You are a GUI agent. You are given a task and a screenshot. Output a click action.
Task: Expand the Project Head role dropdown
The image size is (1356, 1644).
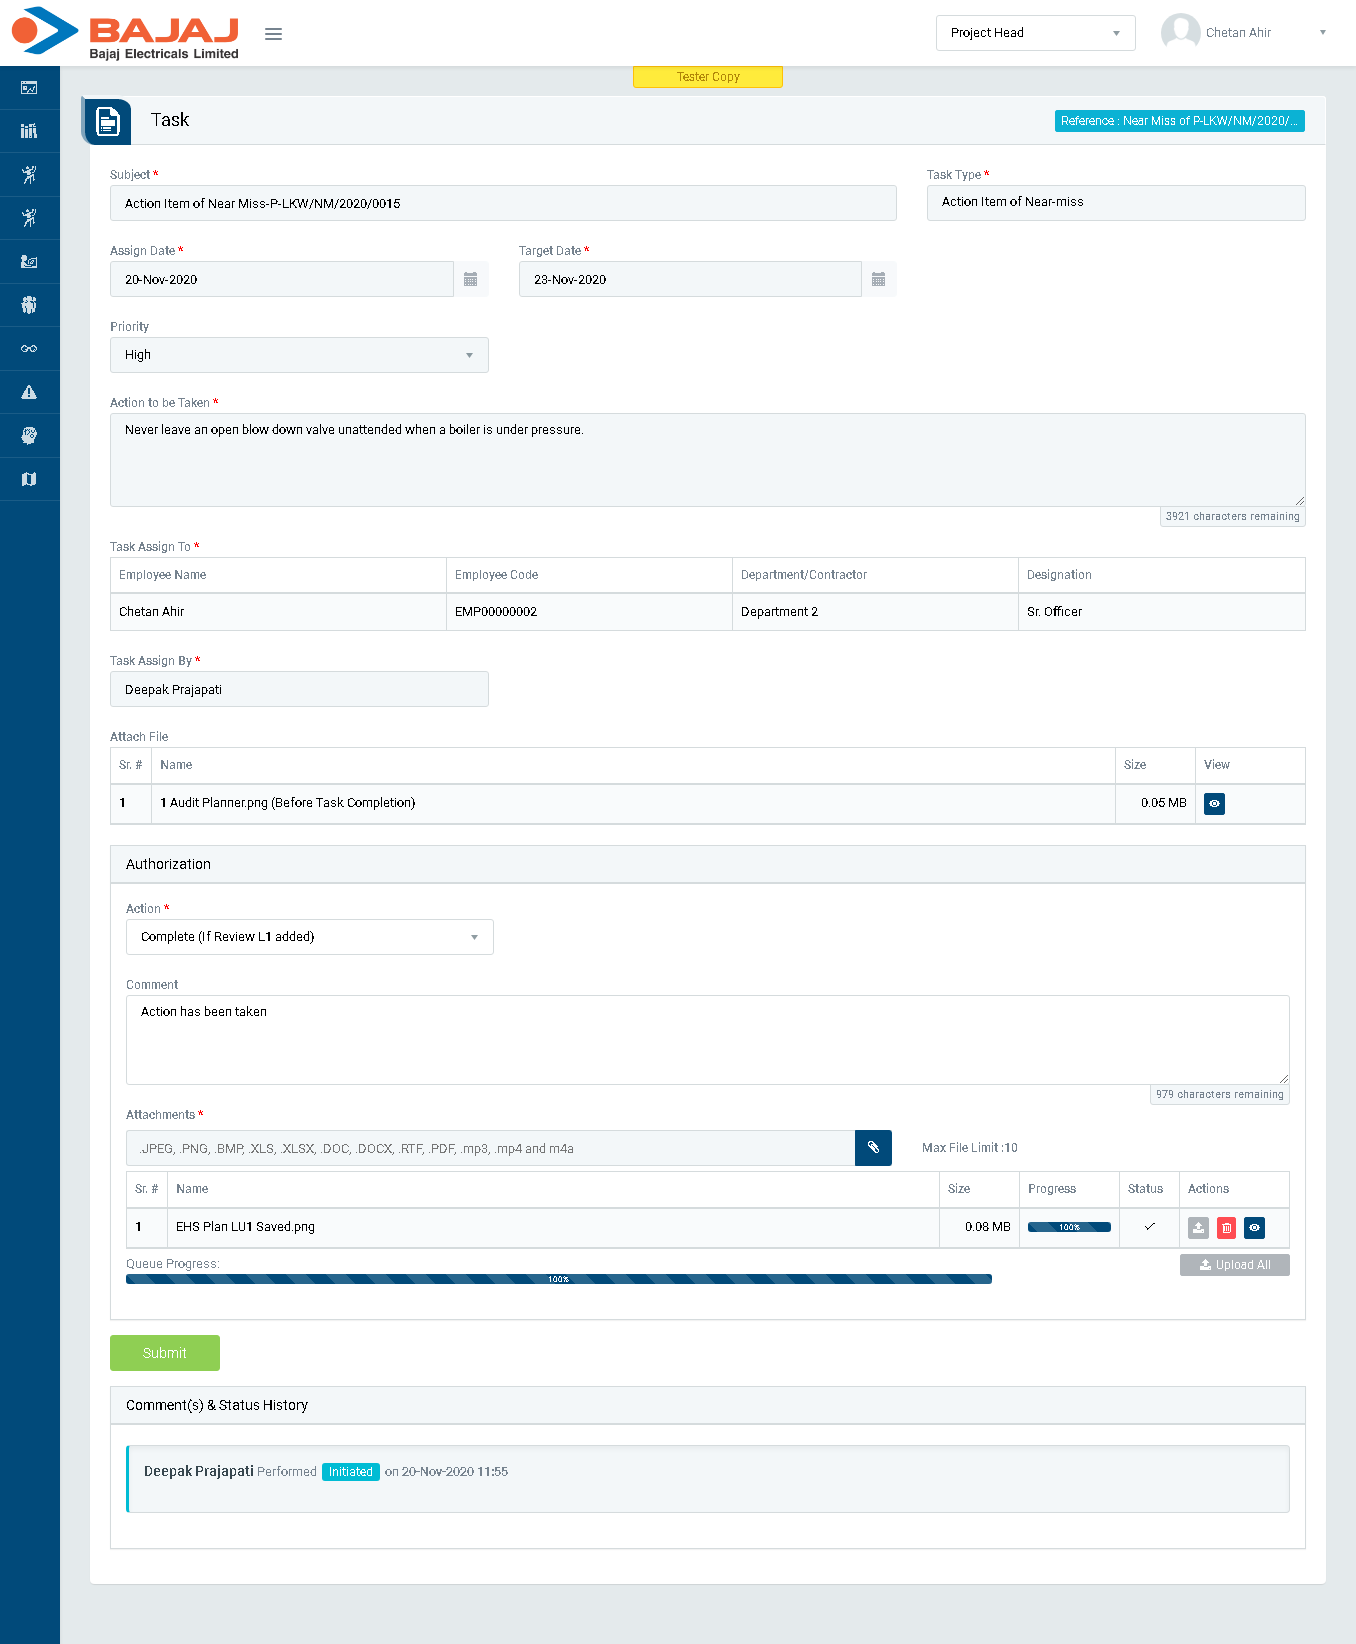coord(1035,33)
